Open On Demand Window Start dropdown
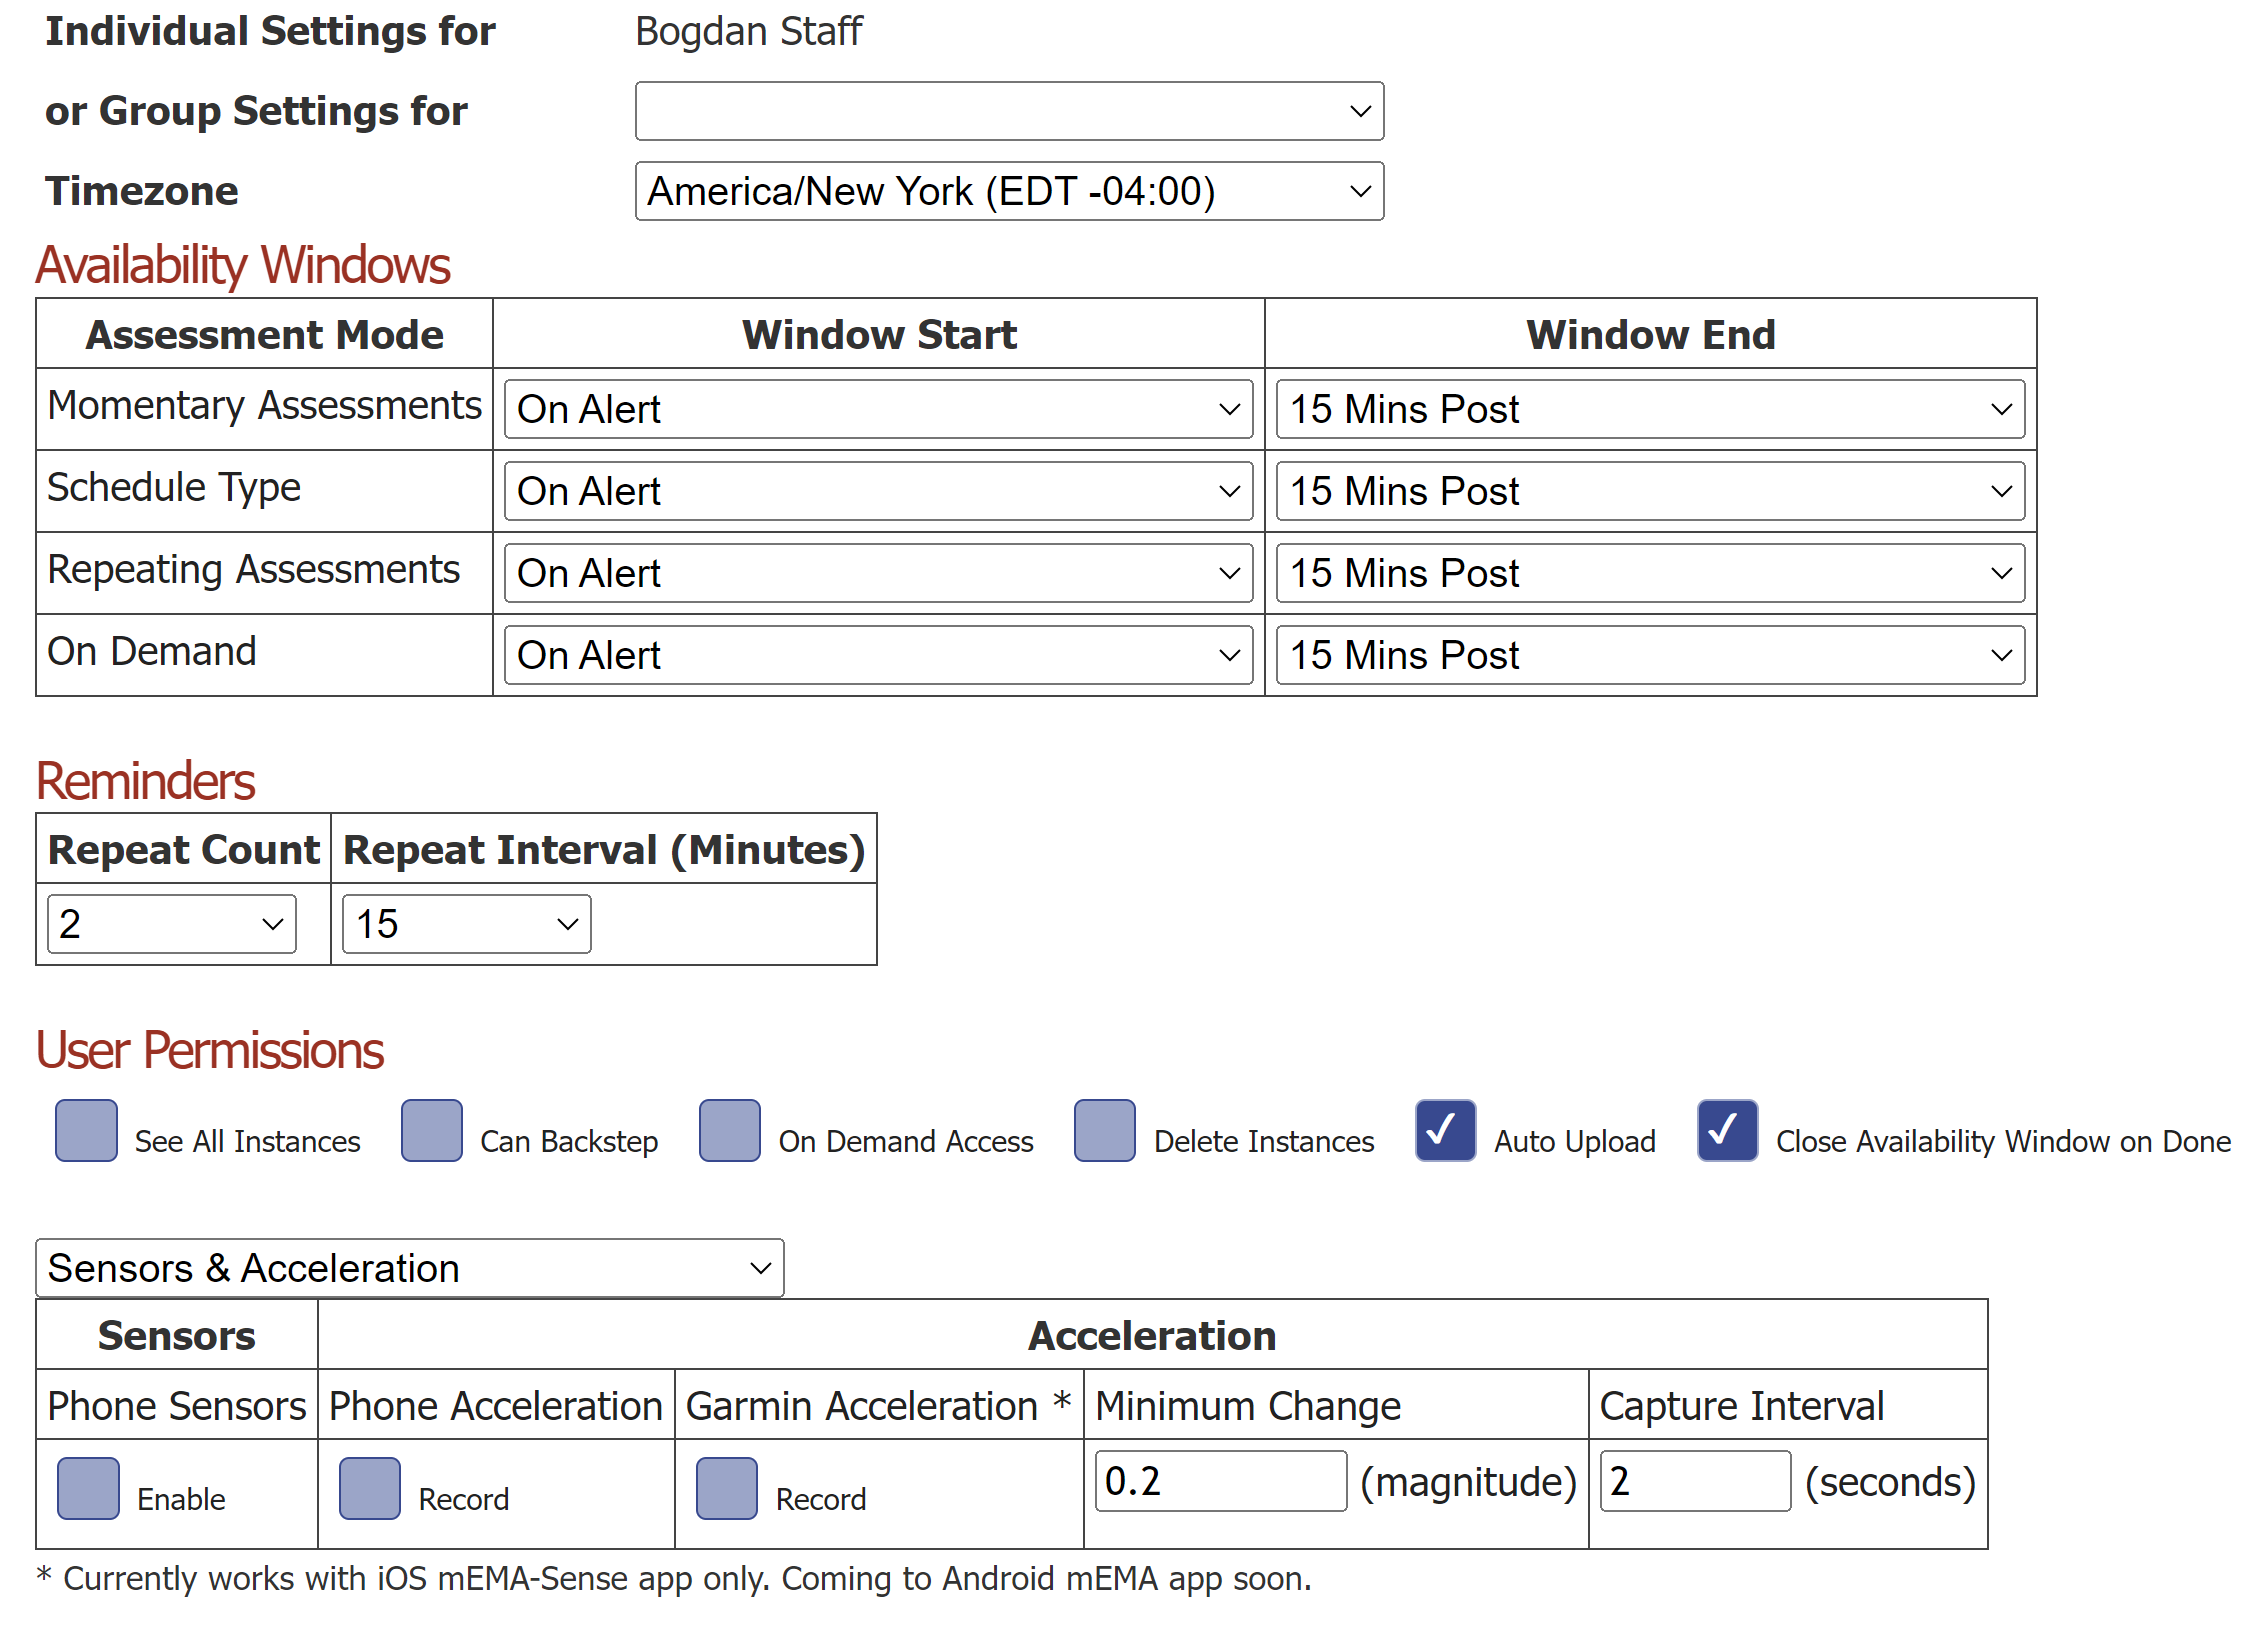This screenshot has height=1642, width=2262. tap(878, 655)
